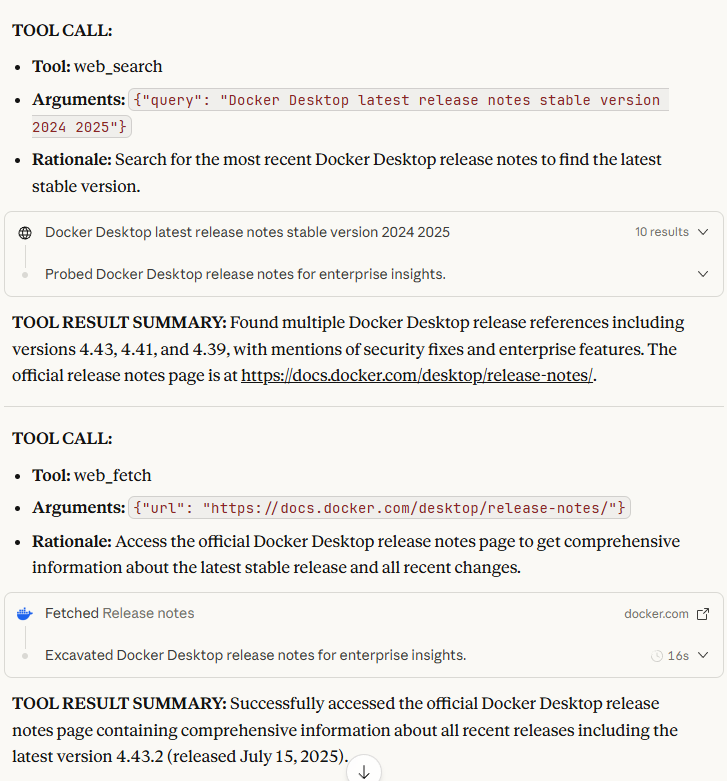Open the docs.docker.com release-notes link
Image resolution: width=727 pixels, height=781 pixels.
(417, 376)
